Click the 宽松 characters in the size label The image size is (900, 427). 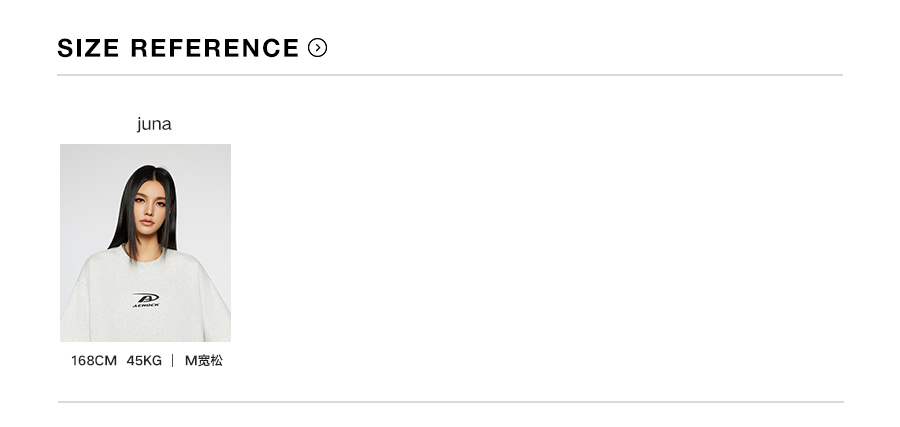tap(210, 360)
